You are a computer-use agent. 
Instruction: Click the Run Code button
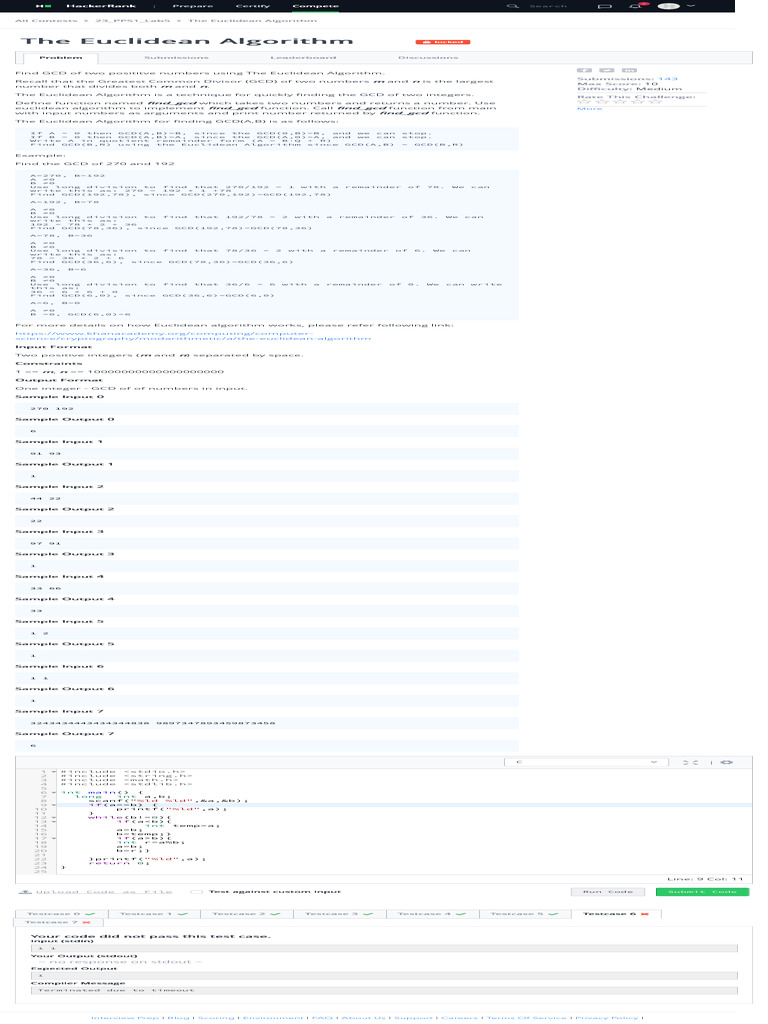tap(607, 891)
